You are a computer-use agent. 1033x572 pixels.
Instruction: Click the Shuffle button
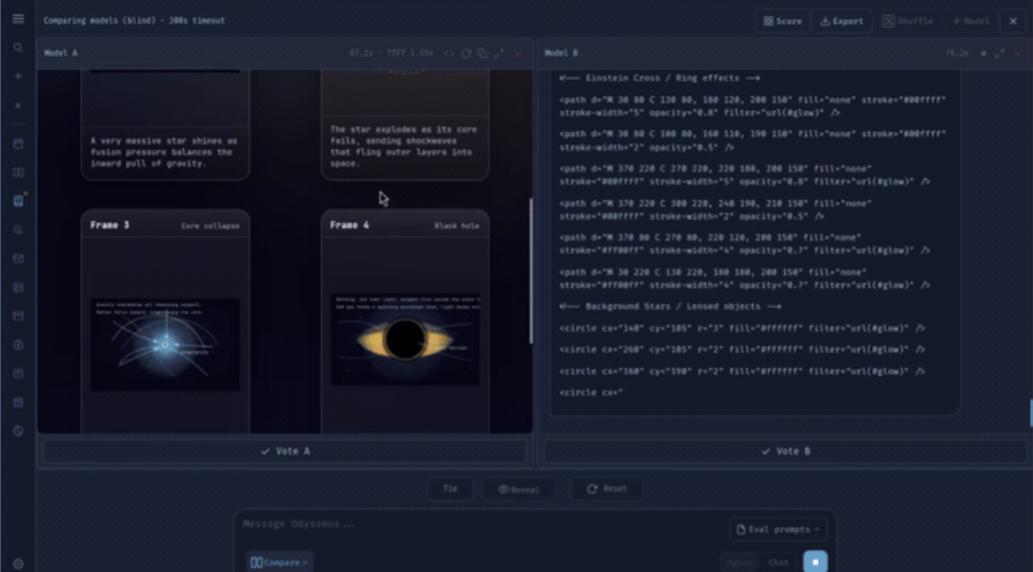[907, 21]
